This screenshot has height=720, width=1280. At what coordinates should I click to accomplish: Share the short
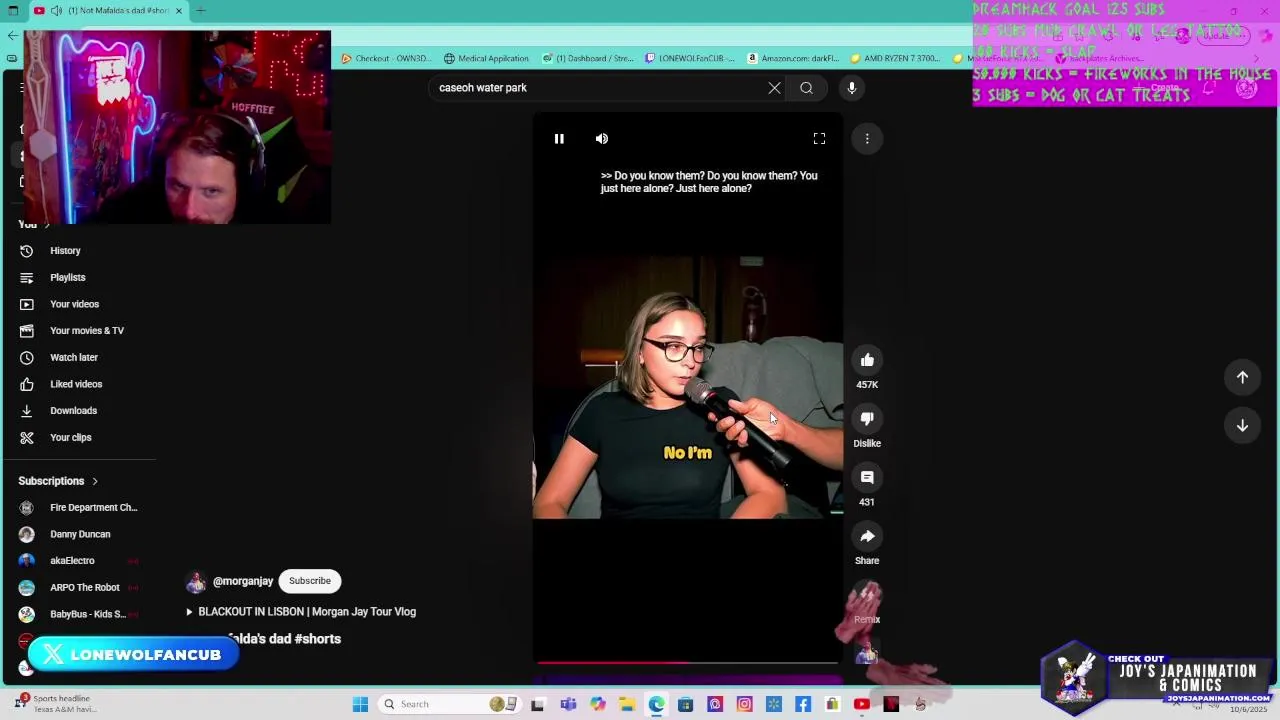click(x=867, y=537)
